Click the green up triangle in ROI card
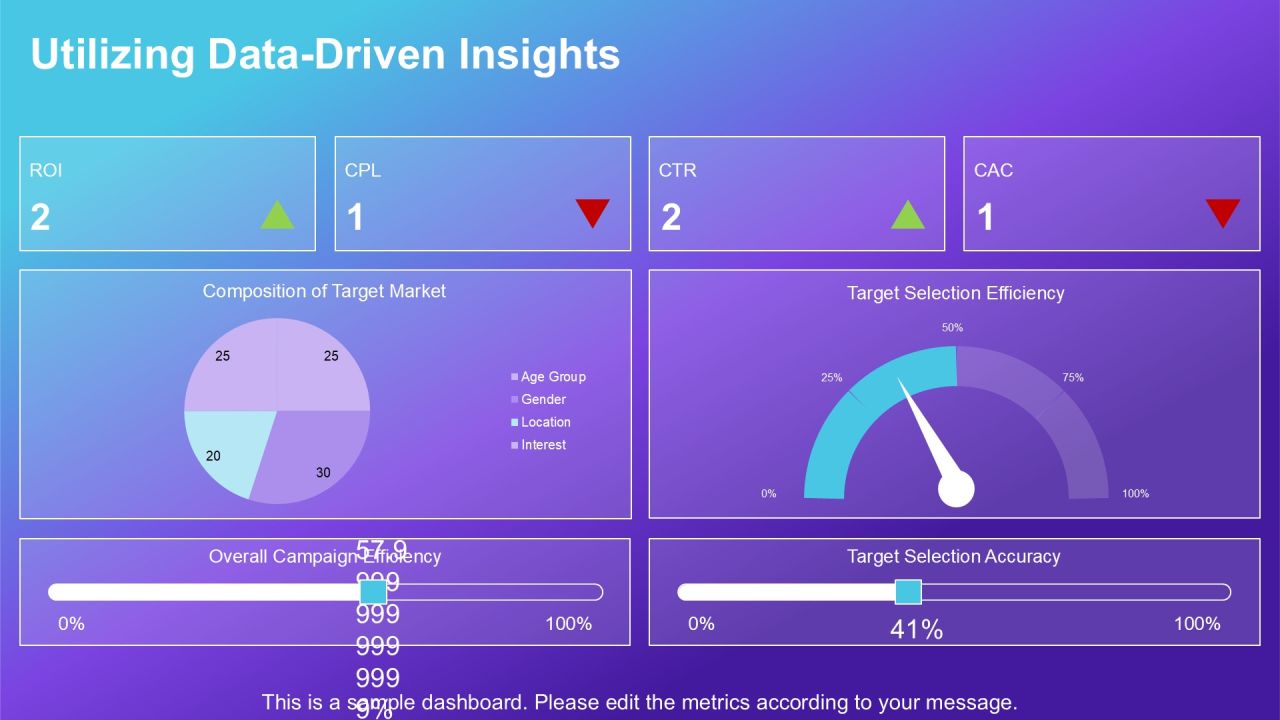Image resolution: width=1280 pixels, height=720 pixels. (x=278, y=215)
